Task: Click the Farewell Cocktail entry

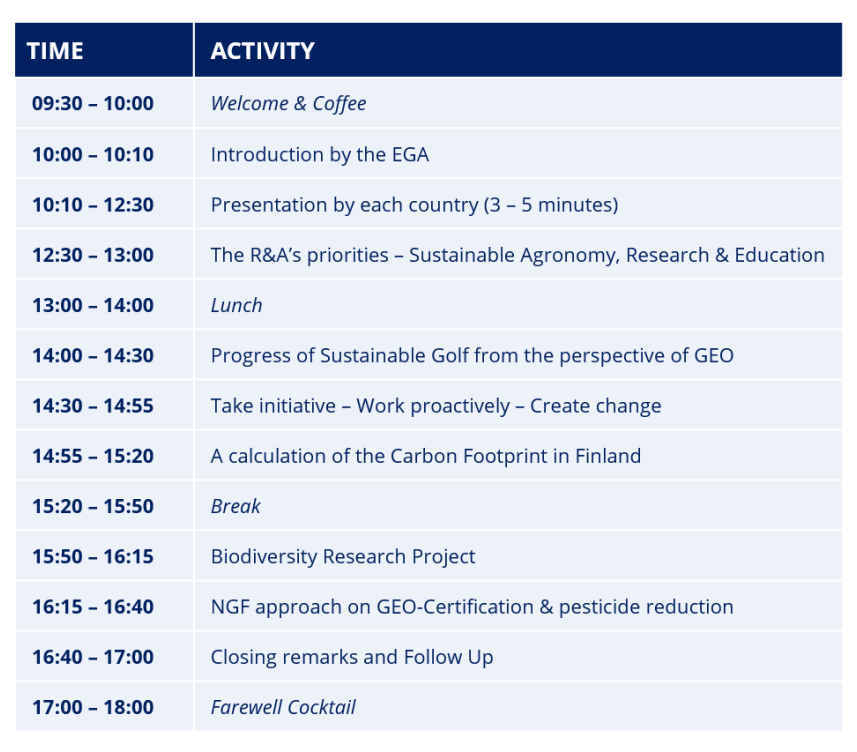Action: point(283,708)
